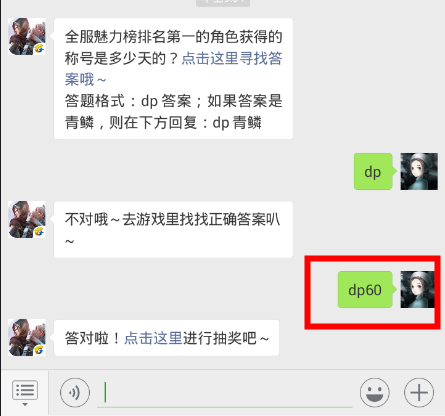Select the 不对哦 reply message bubble

click(173, 229)
